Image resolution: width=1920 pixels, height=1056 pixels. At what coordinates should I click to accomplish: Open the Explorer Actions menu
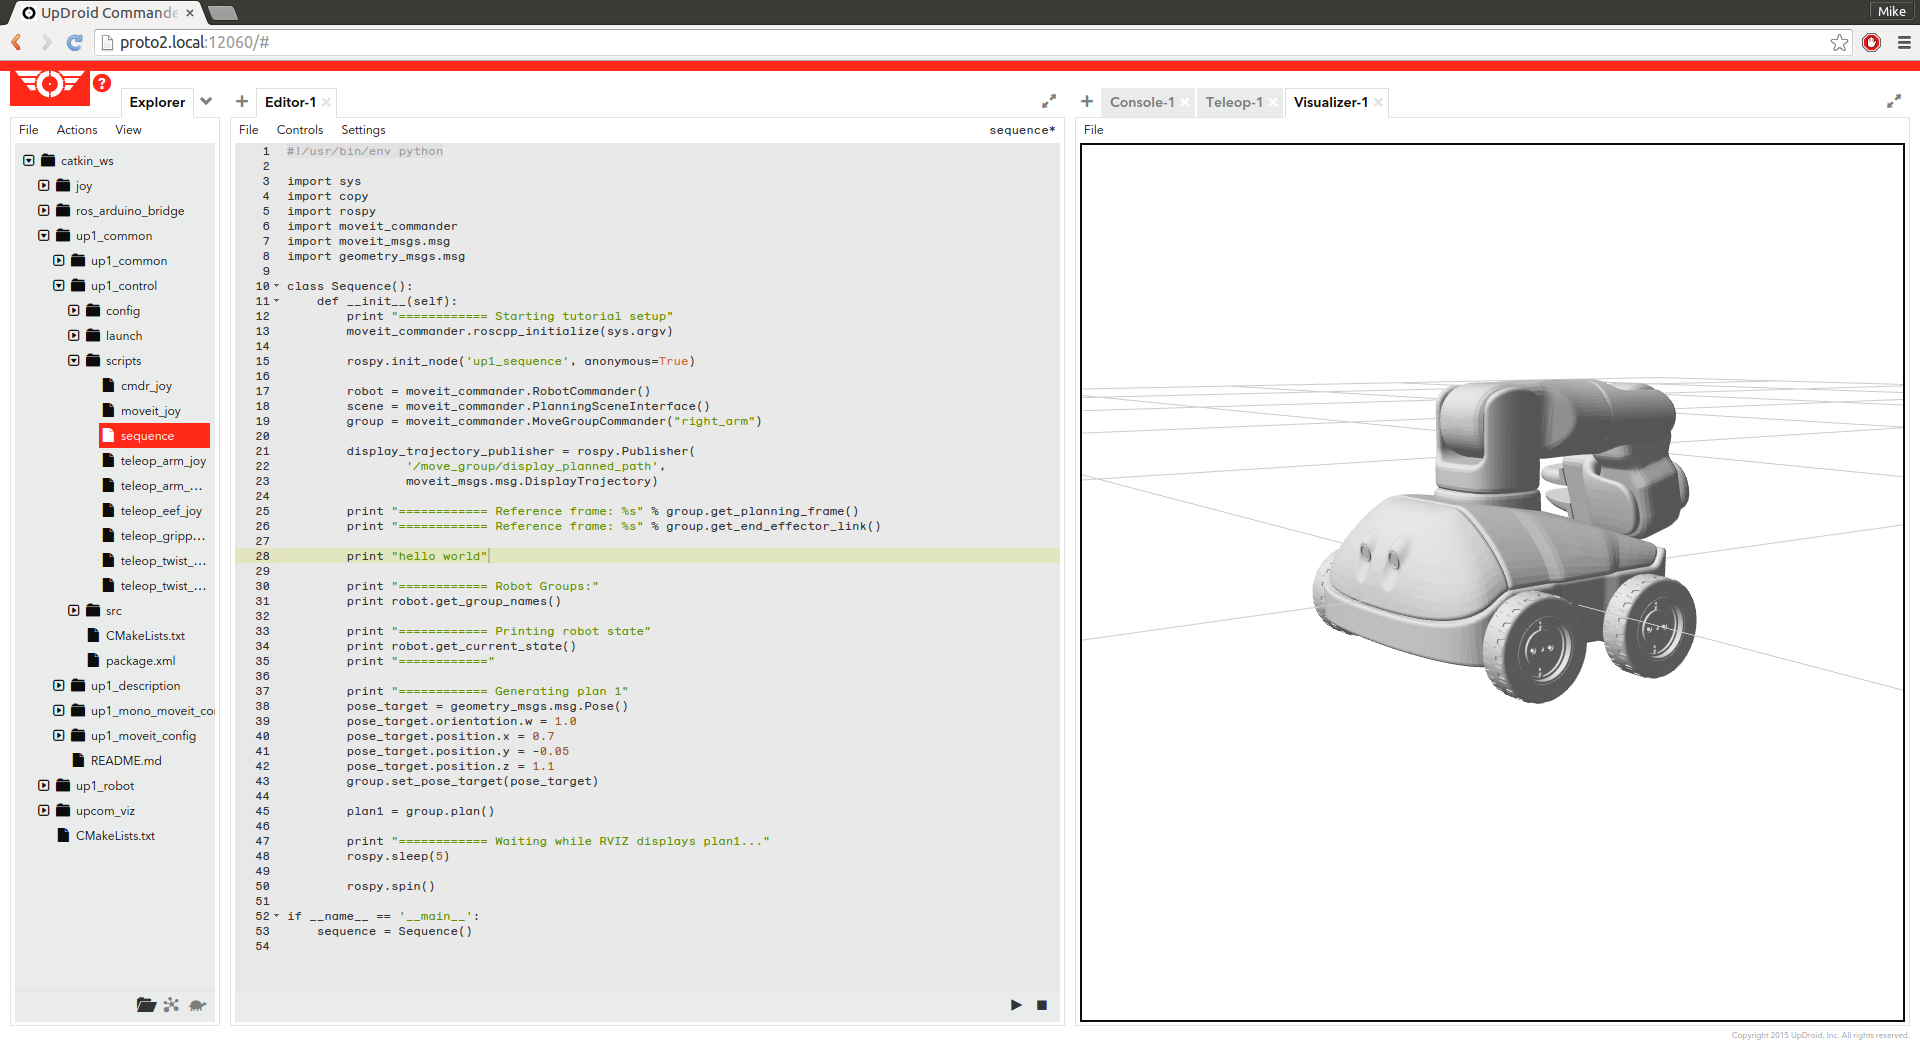click(77, 130)
